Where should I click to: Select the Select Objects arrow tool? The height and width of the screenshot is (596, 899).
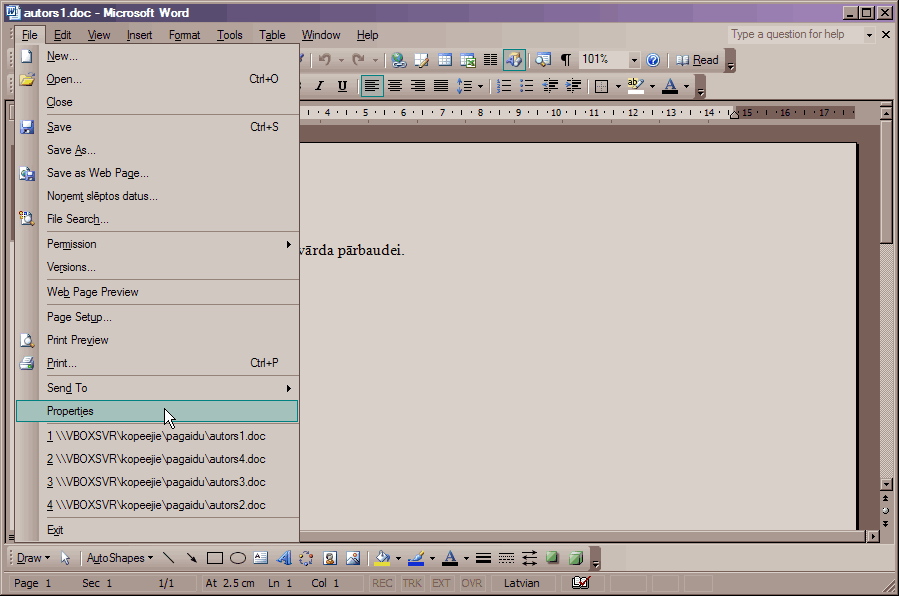point(65,558)
